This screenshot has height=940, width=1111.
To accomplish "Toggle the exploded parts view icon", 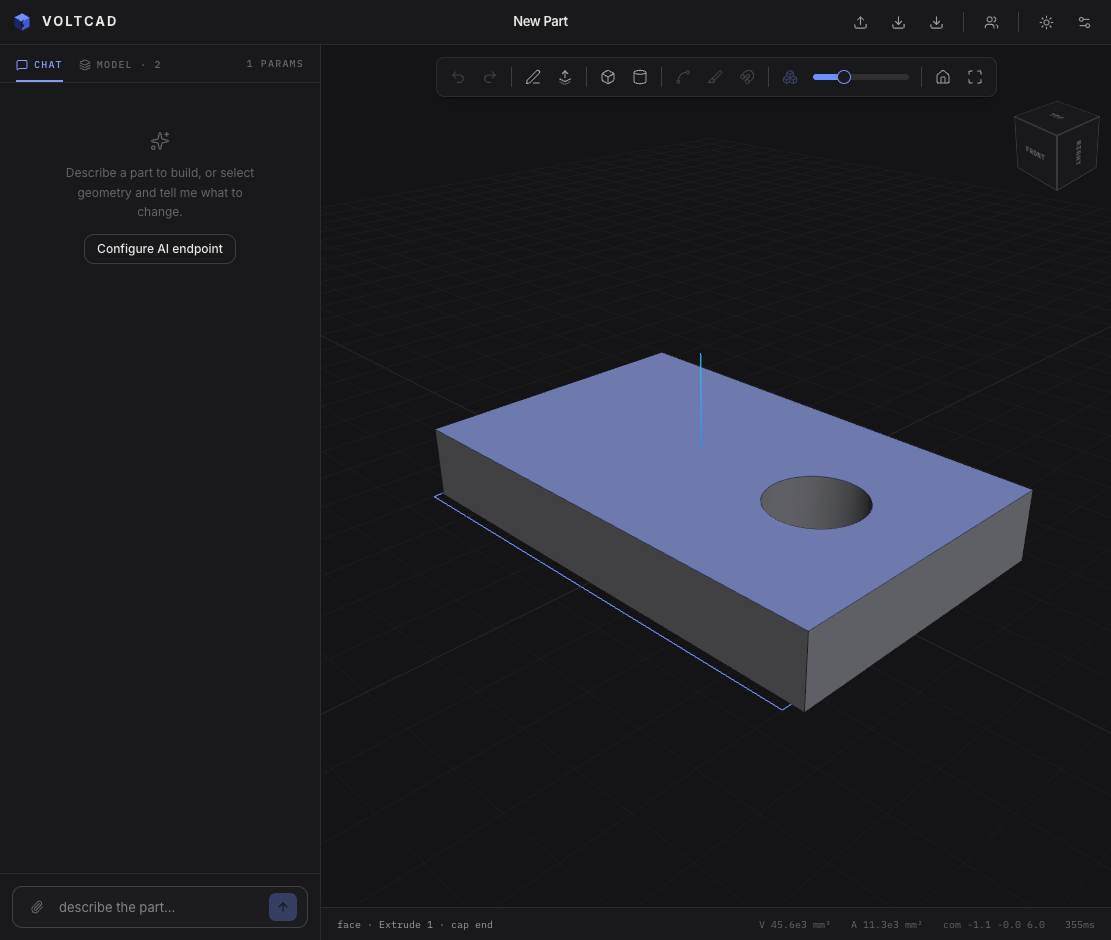I will (x=790, y=77).
